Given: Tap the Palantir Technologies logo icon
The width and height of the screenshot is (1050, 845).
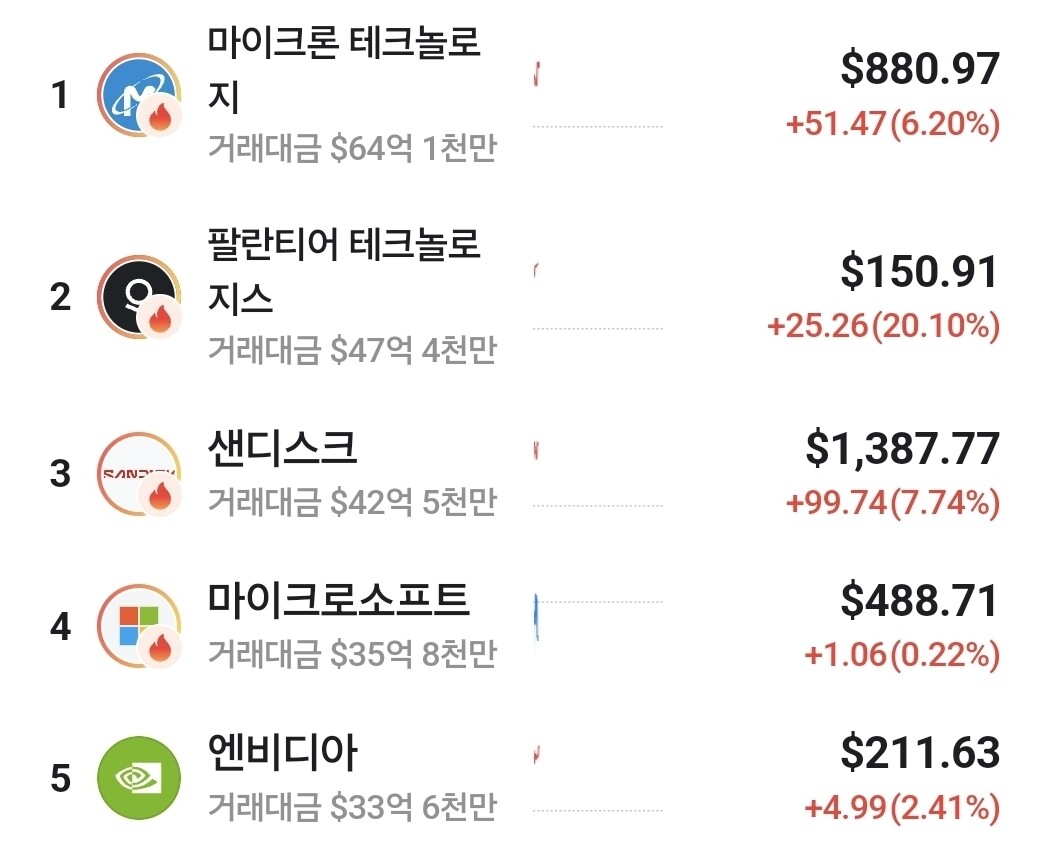Looking at the screenshot, I should pos(139,297).
